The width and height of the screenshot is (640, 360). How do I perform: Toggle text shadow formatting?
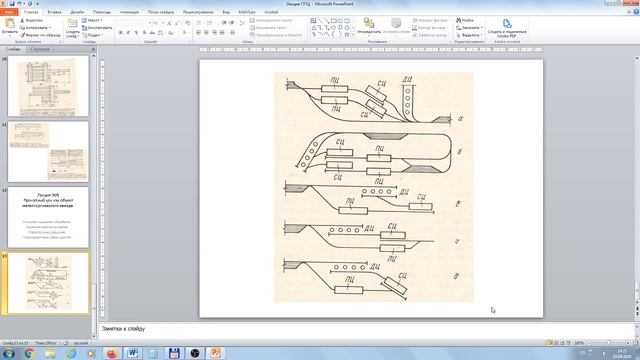tap(144, 33)
